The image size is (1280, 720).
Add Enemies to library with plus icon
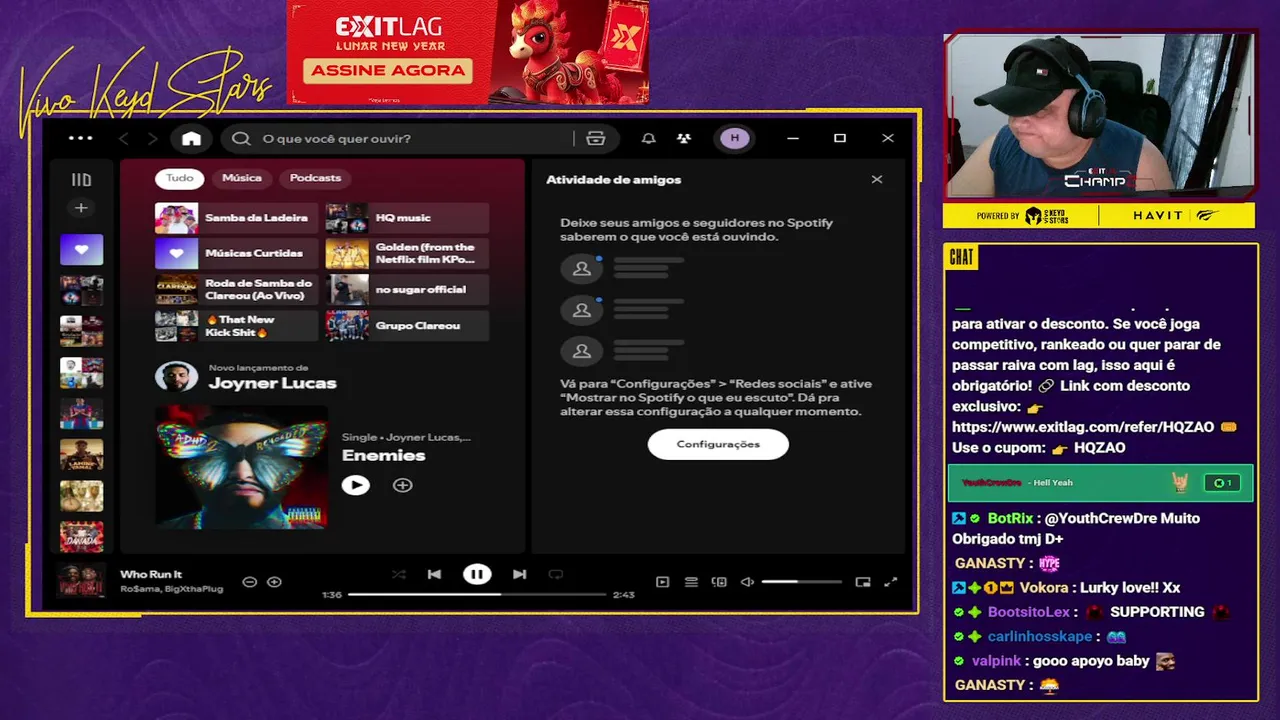click(x=402, y=485)
